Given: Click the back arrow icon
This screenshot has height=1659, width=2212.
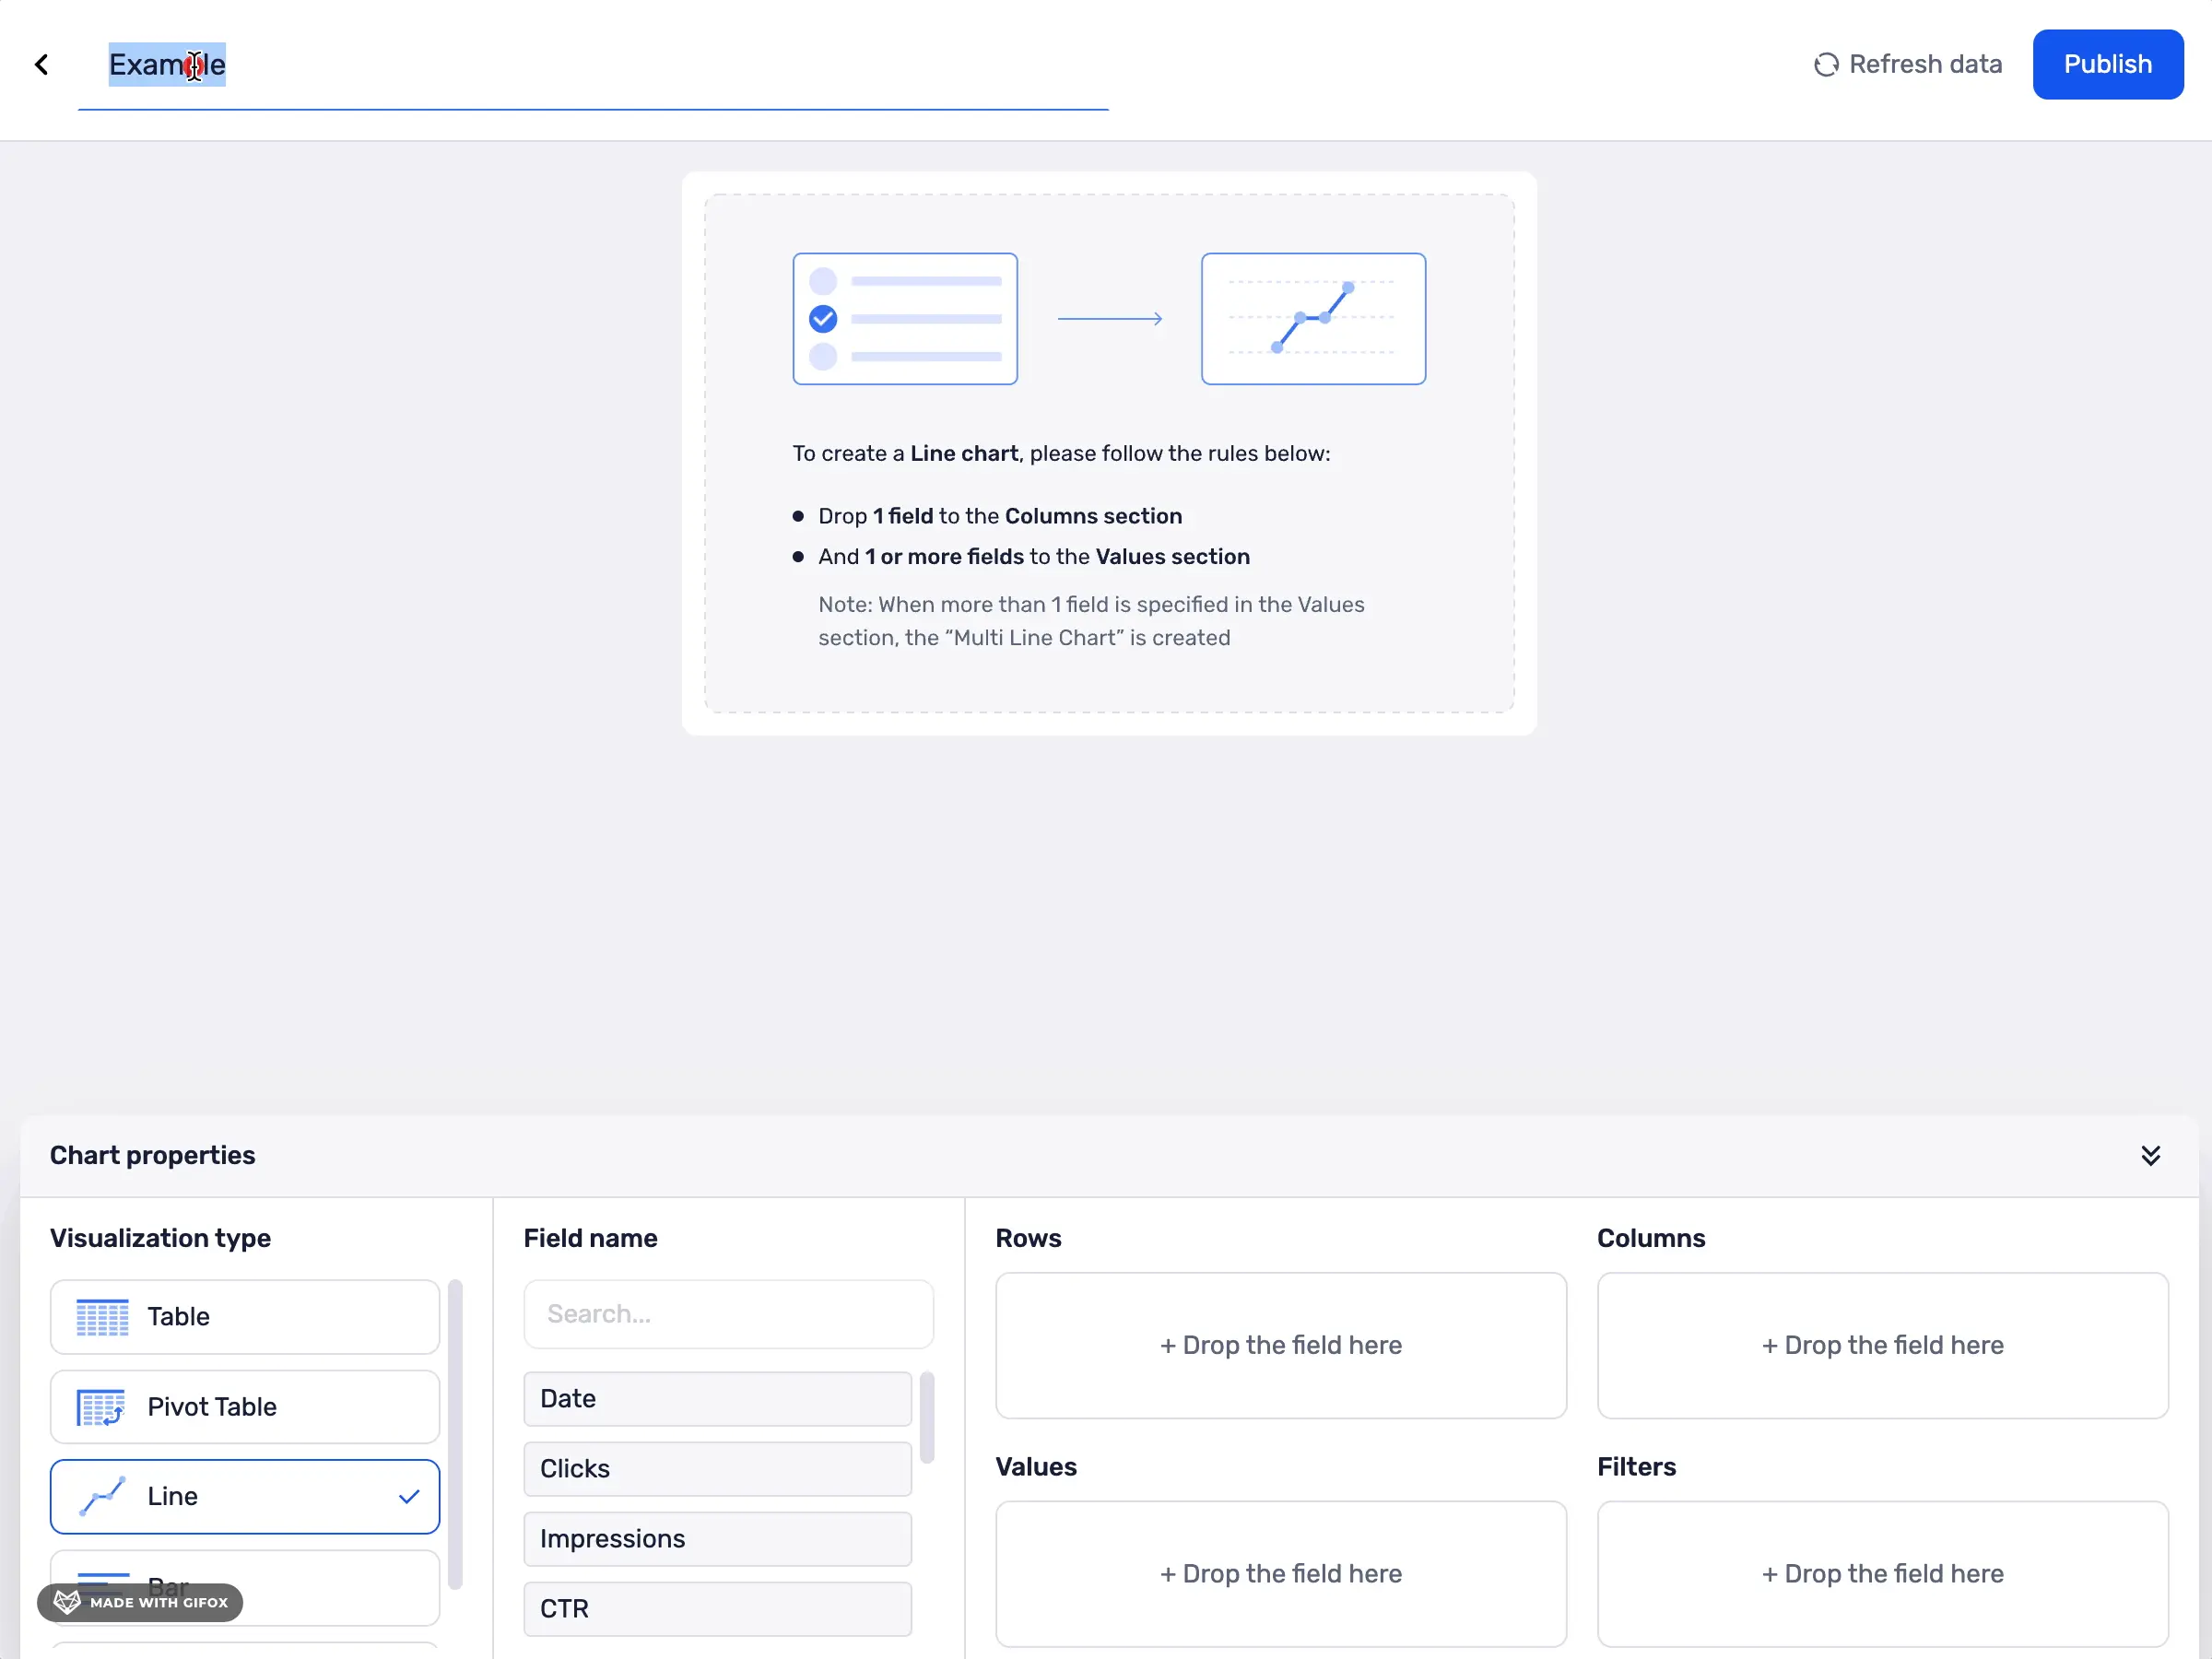Looking at the screenshot, I should point(41,65).
